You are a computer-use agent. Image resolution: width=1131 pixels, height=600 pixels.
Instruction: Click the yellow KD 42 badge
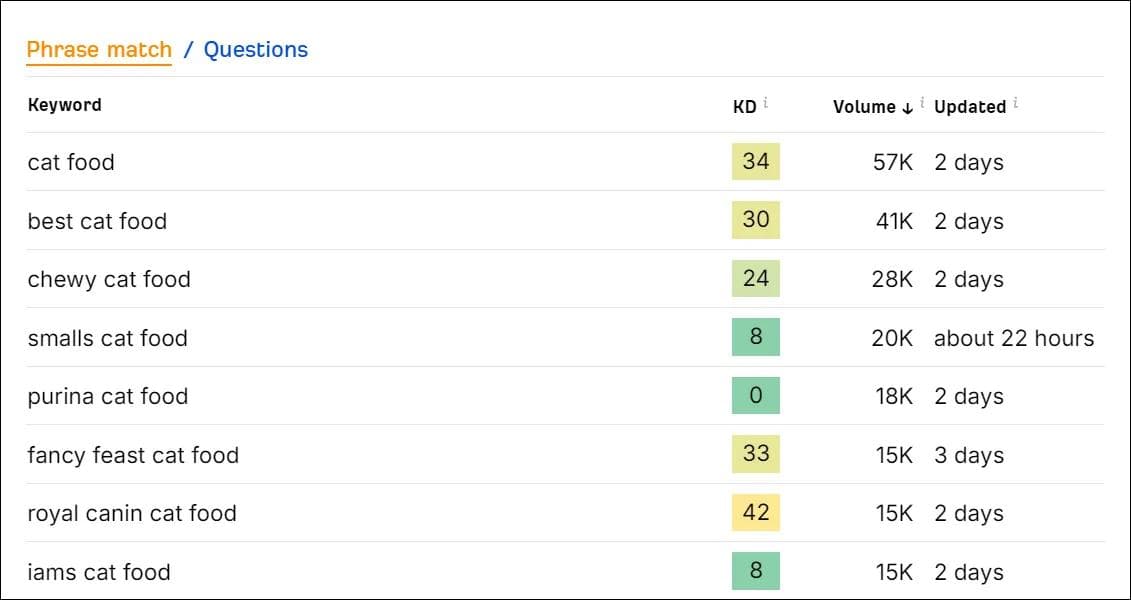[756, 513]
